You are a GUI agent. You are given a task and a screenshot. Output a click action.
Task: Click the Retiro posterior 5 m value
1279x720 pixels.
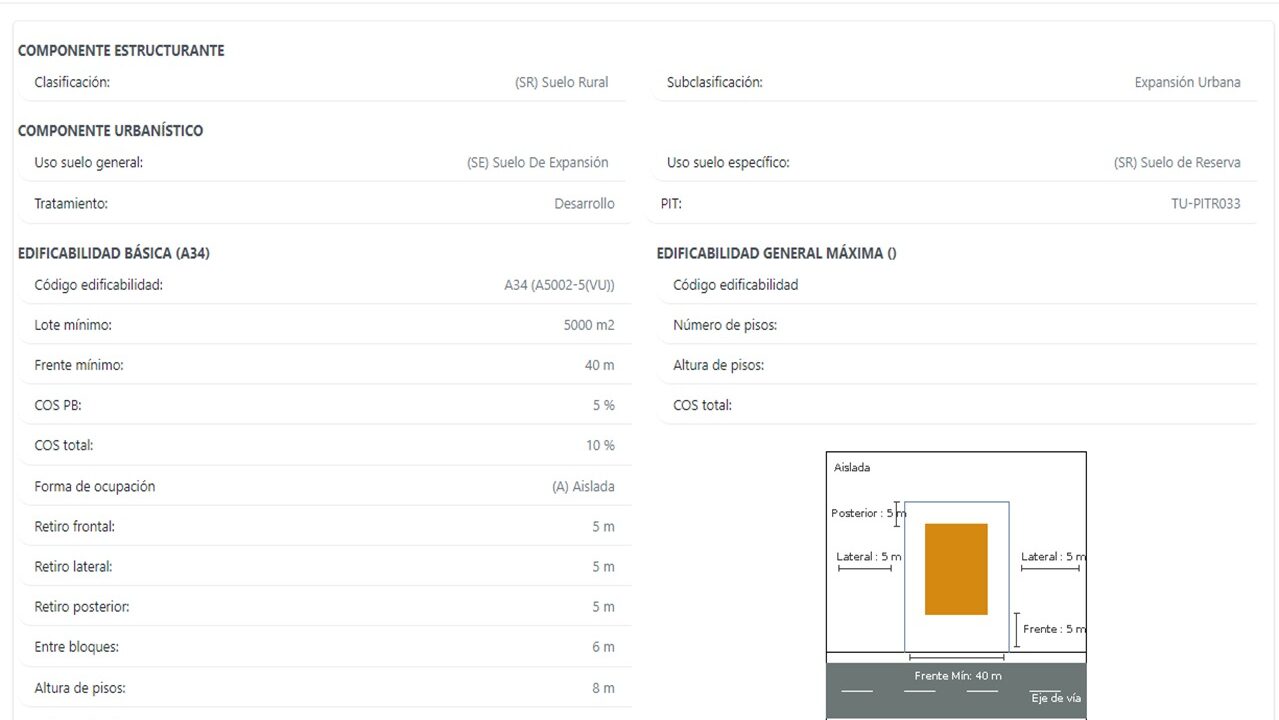(x=603, y=607)
